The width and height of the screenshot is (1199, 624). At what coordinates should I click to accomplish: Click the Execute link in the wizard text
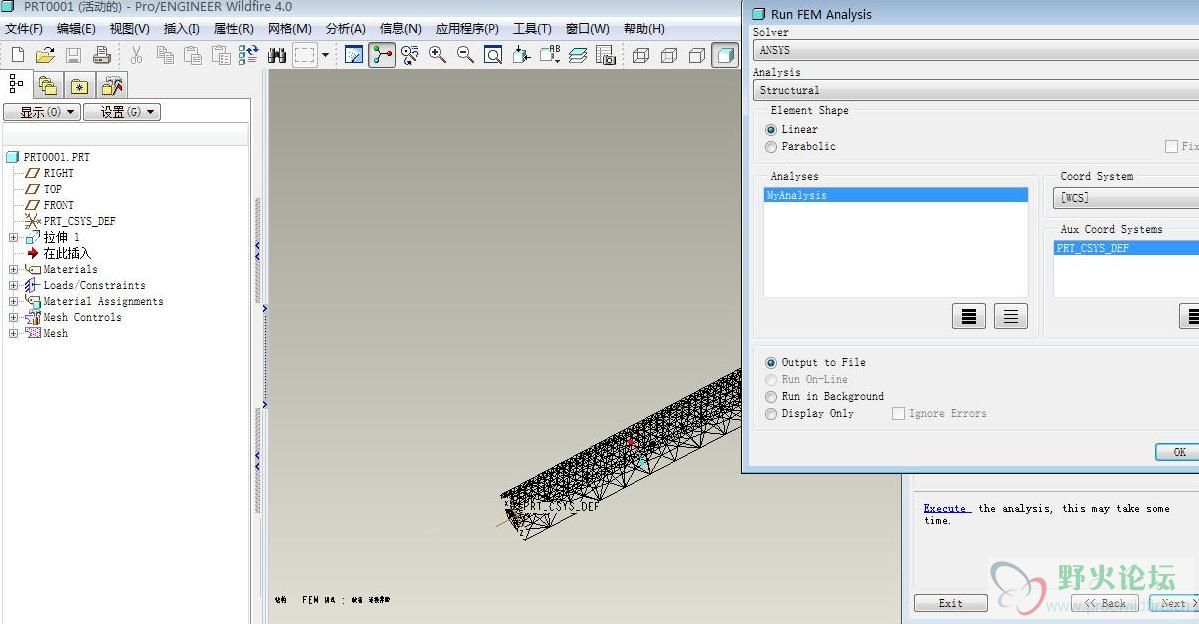click(945, 509)
